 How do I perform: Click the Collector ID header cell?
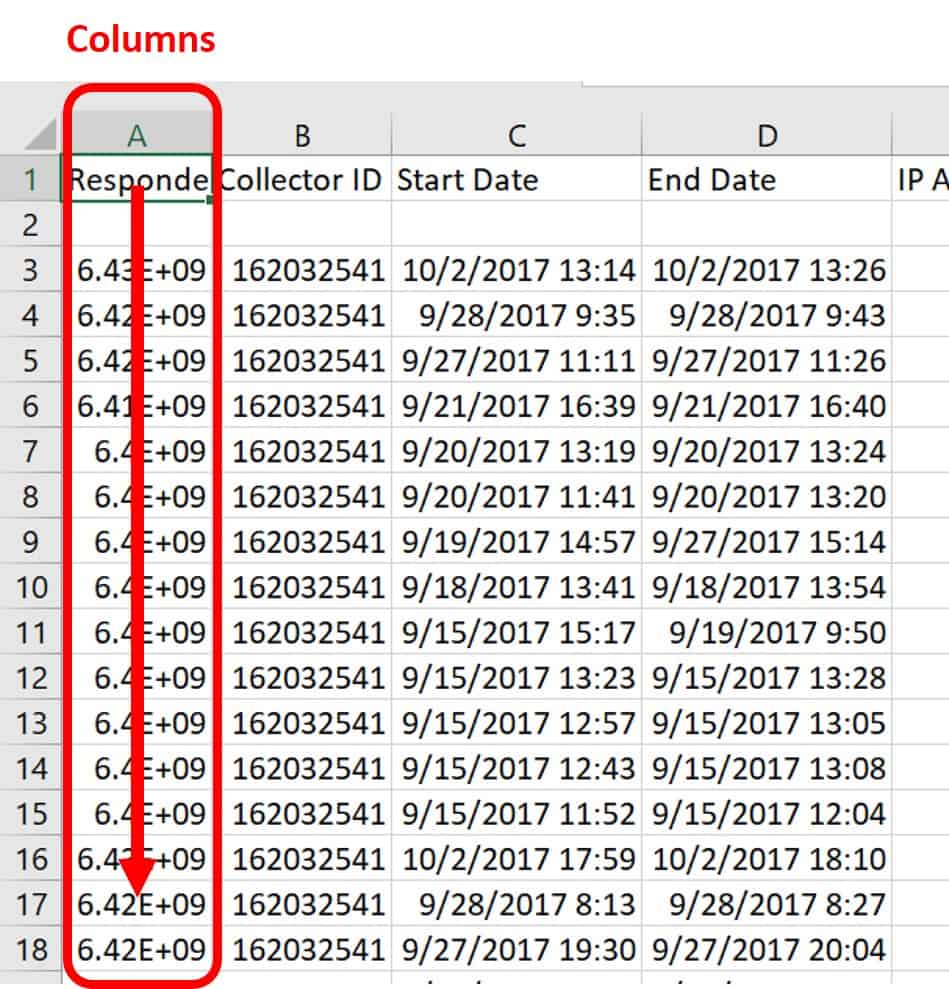[x=303, y=180]
